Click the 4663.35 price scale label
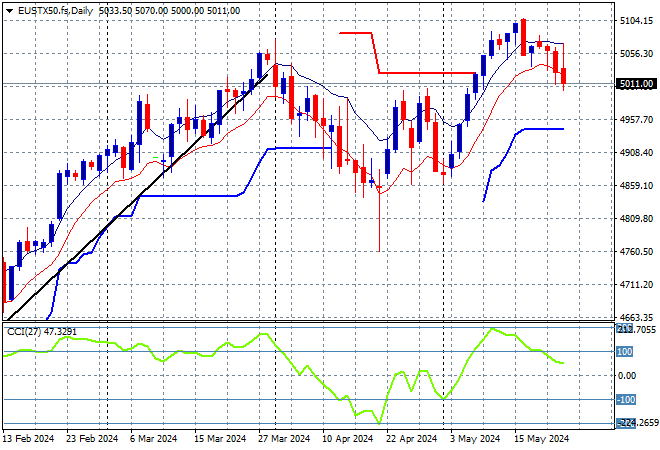660x450 pixels. tap(637, 317)
